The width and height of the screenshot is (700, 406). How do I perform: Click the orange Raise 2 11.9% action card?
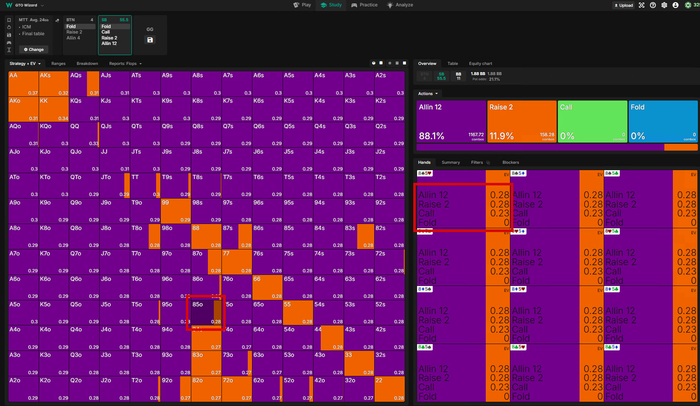(521, 121)
